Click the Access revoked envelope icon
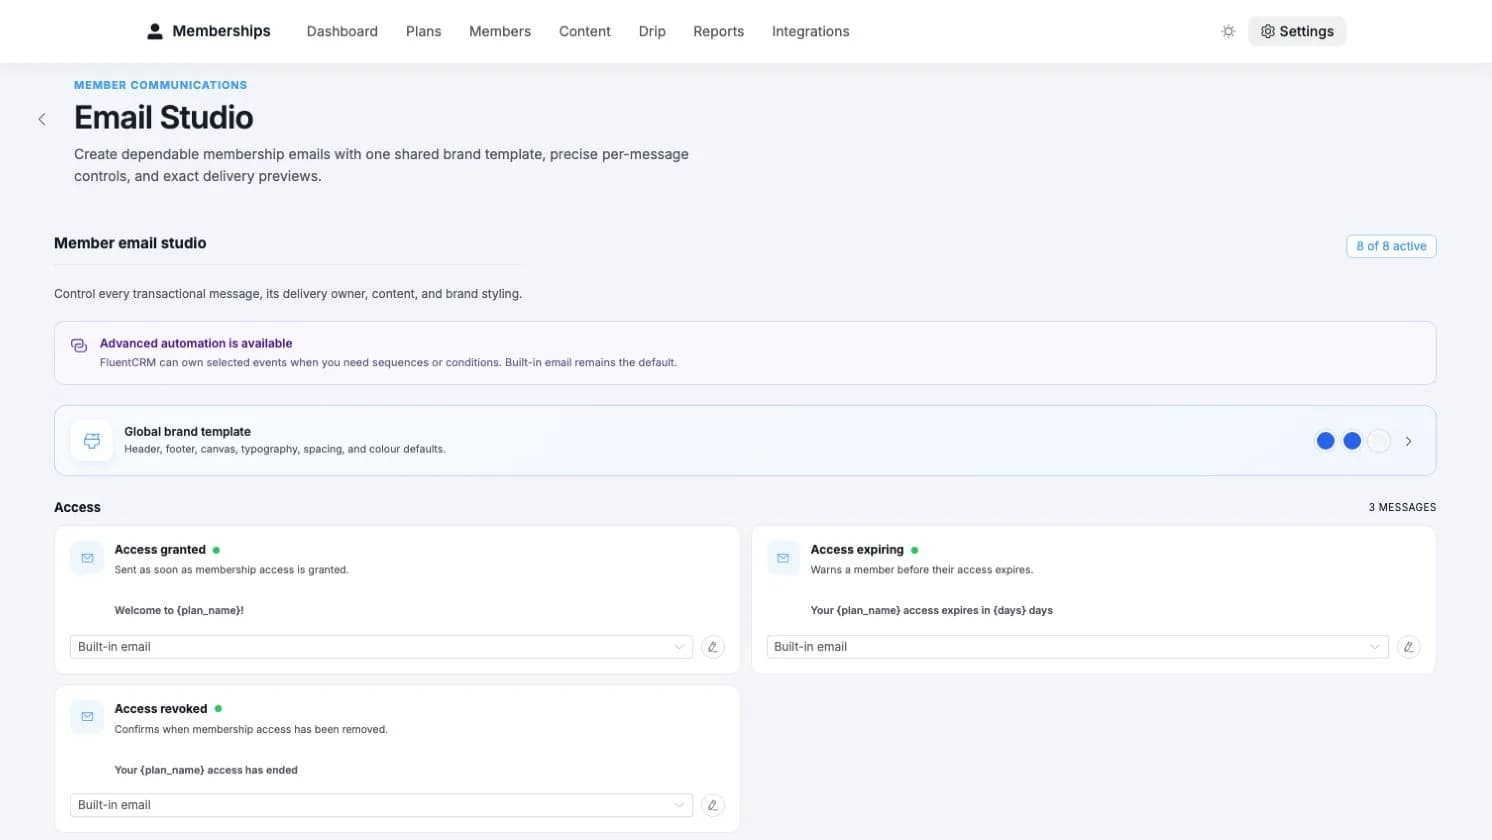 (x=87, y=717)
